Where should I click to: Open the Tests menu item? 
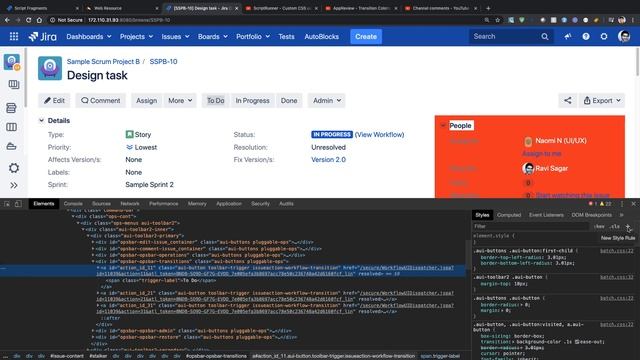tap(286, 37)
